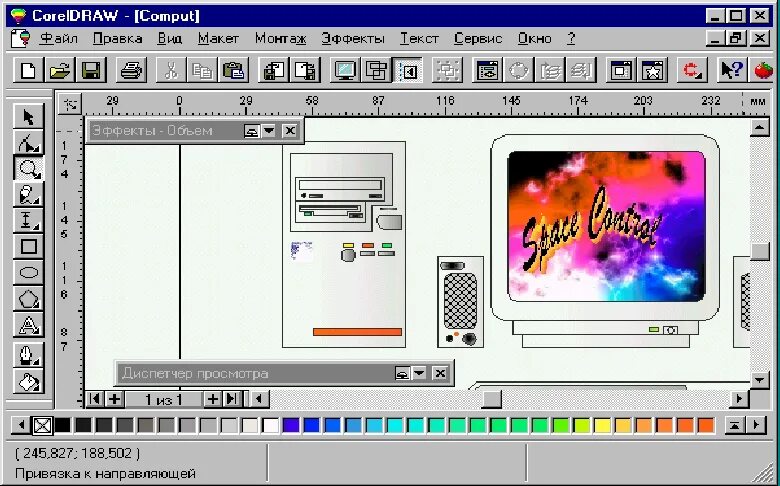The height and width of the screenshot is (486, 780).
Task: Click the New document icon
Action: click(x=28, y=70)
